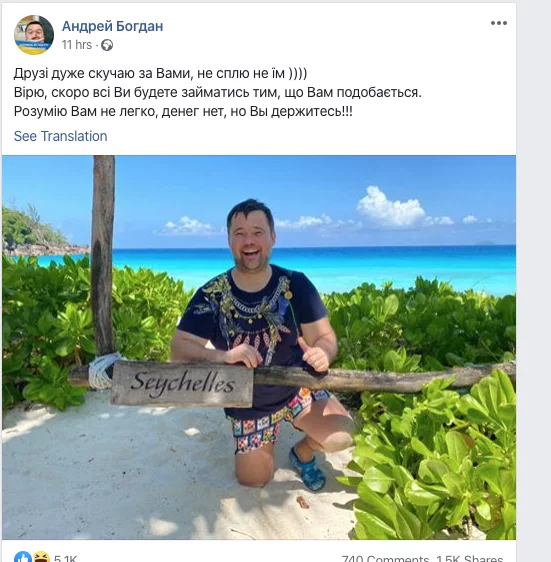Click the vertical wooden post in photo
The image size is (551, 562).
point(103,257)
